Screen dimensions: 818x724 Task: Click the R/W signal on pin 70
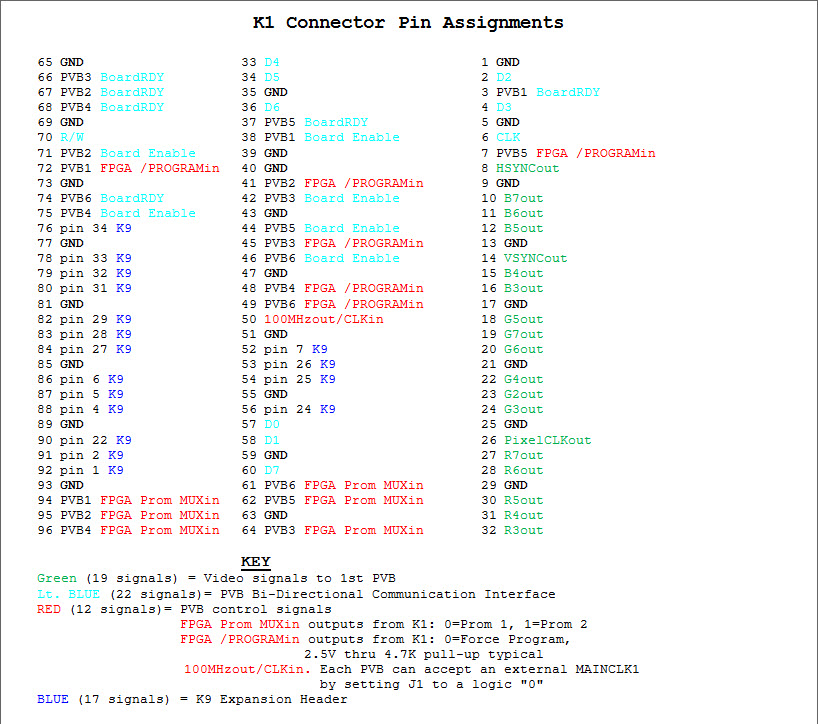point(72,137)
